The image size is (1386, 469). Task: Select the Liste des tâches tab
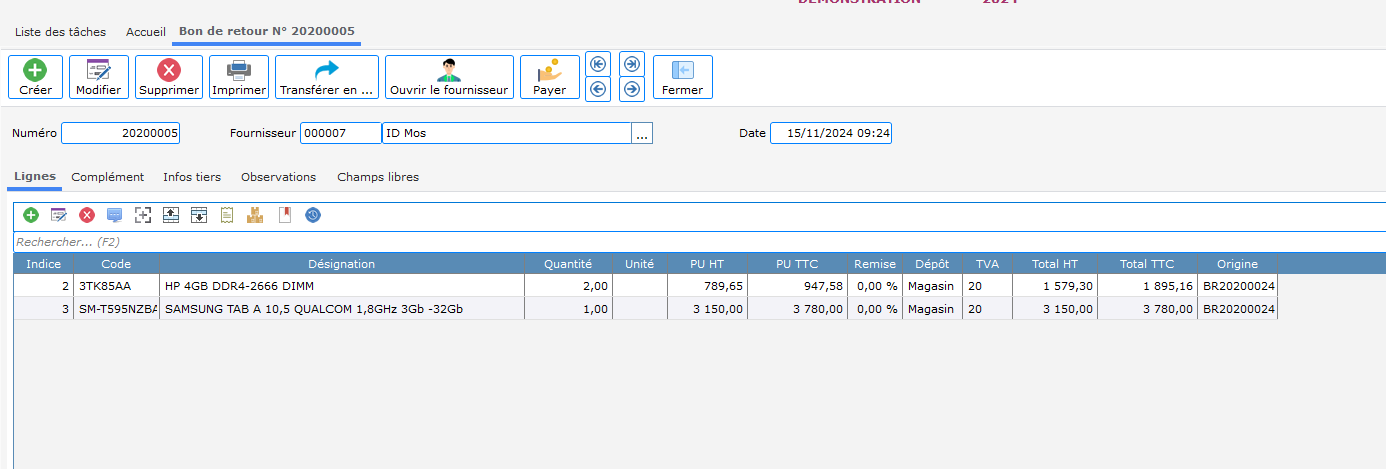pyautogui.click(x=60, y=32)
